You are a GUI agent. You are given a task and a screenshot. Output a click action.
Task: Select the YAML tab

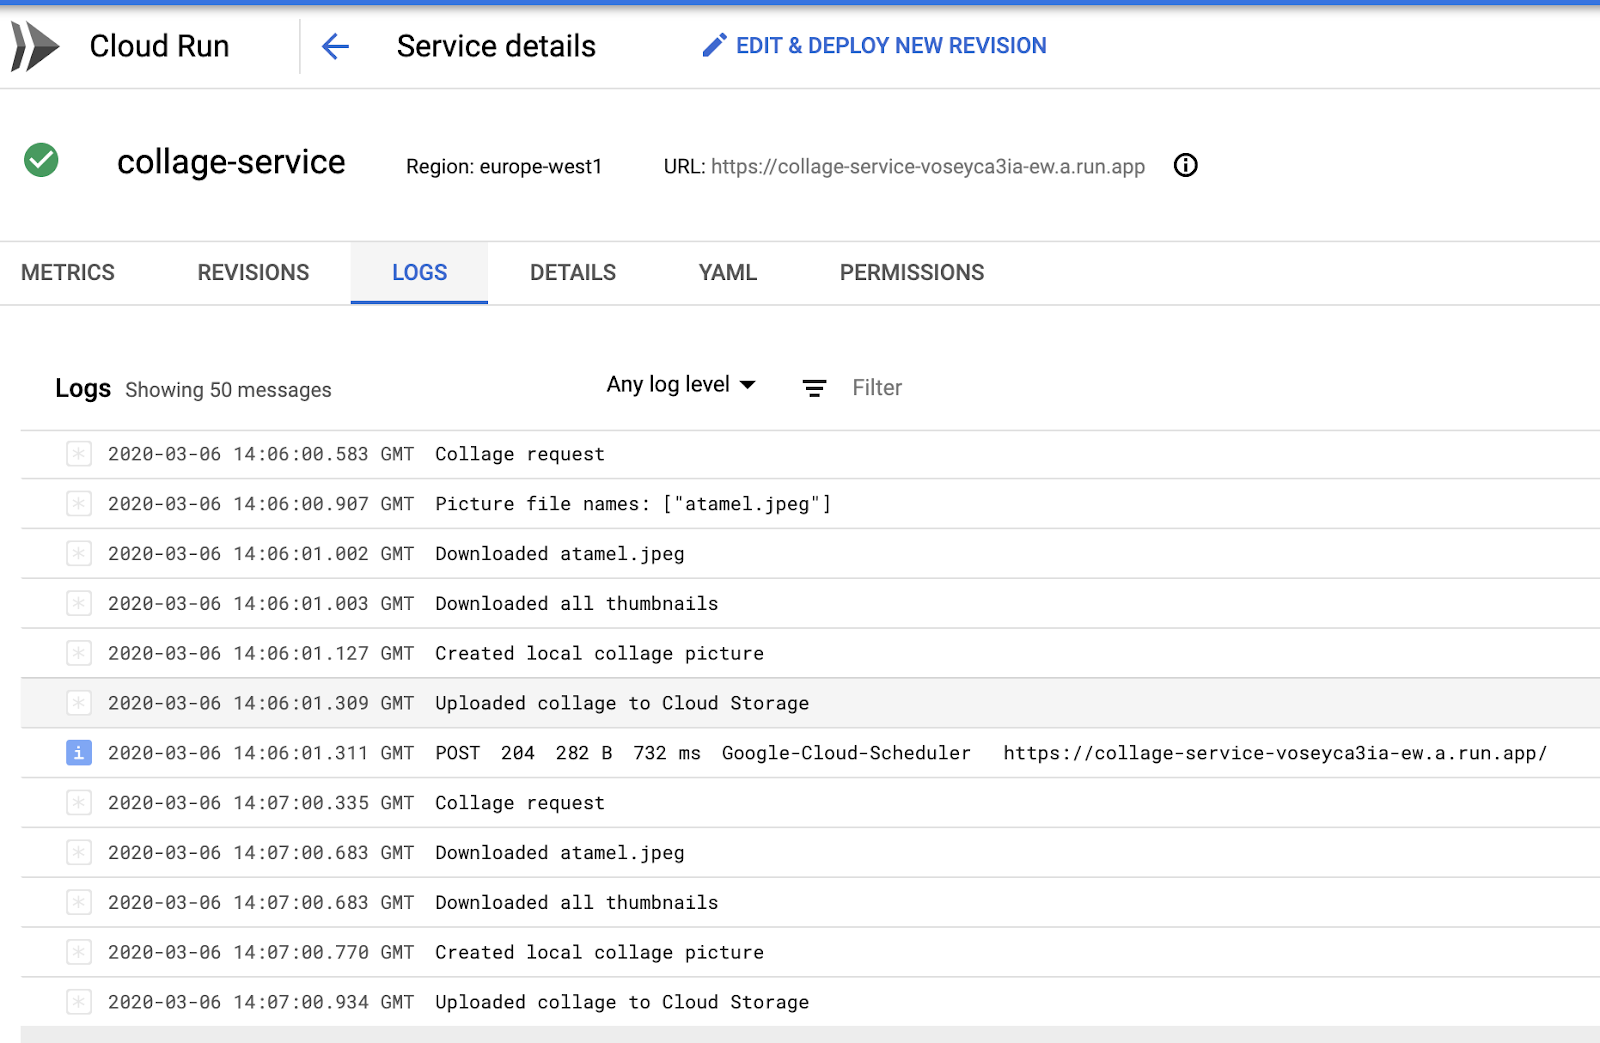coord(727,273)
